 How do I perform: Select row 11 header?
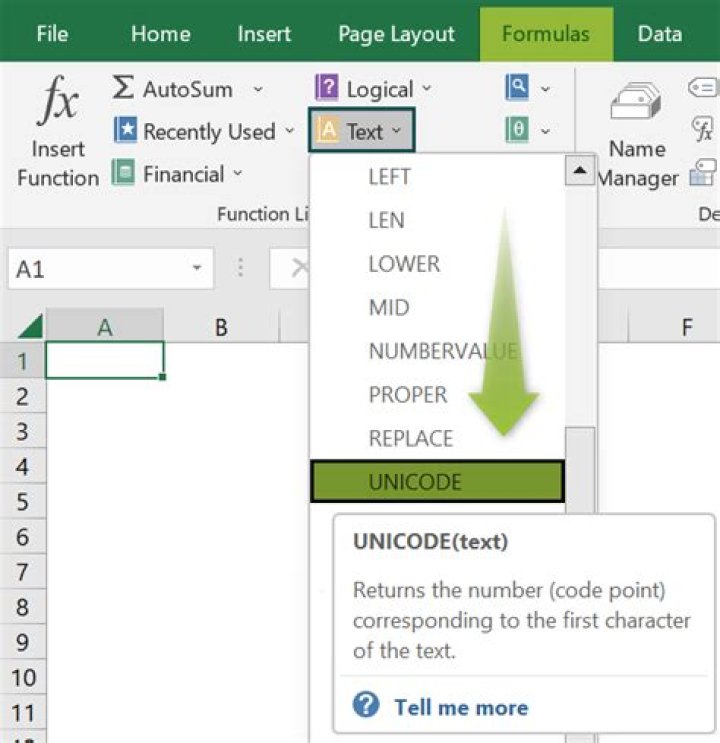(x=22, y=712)
